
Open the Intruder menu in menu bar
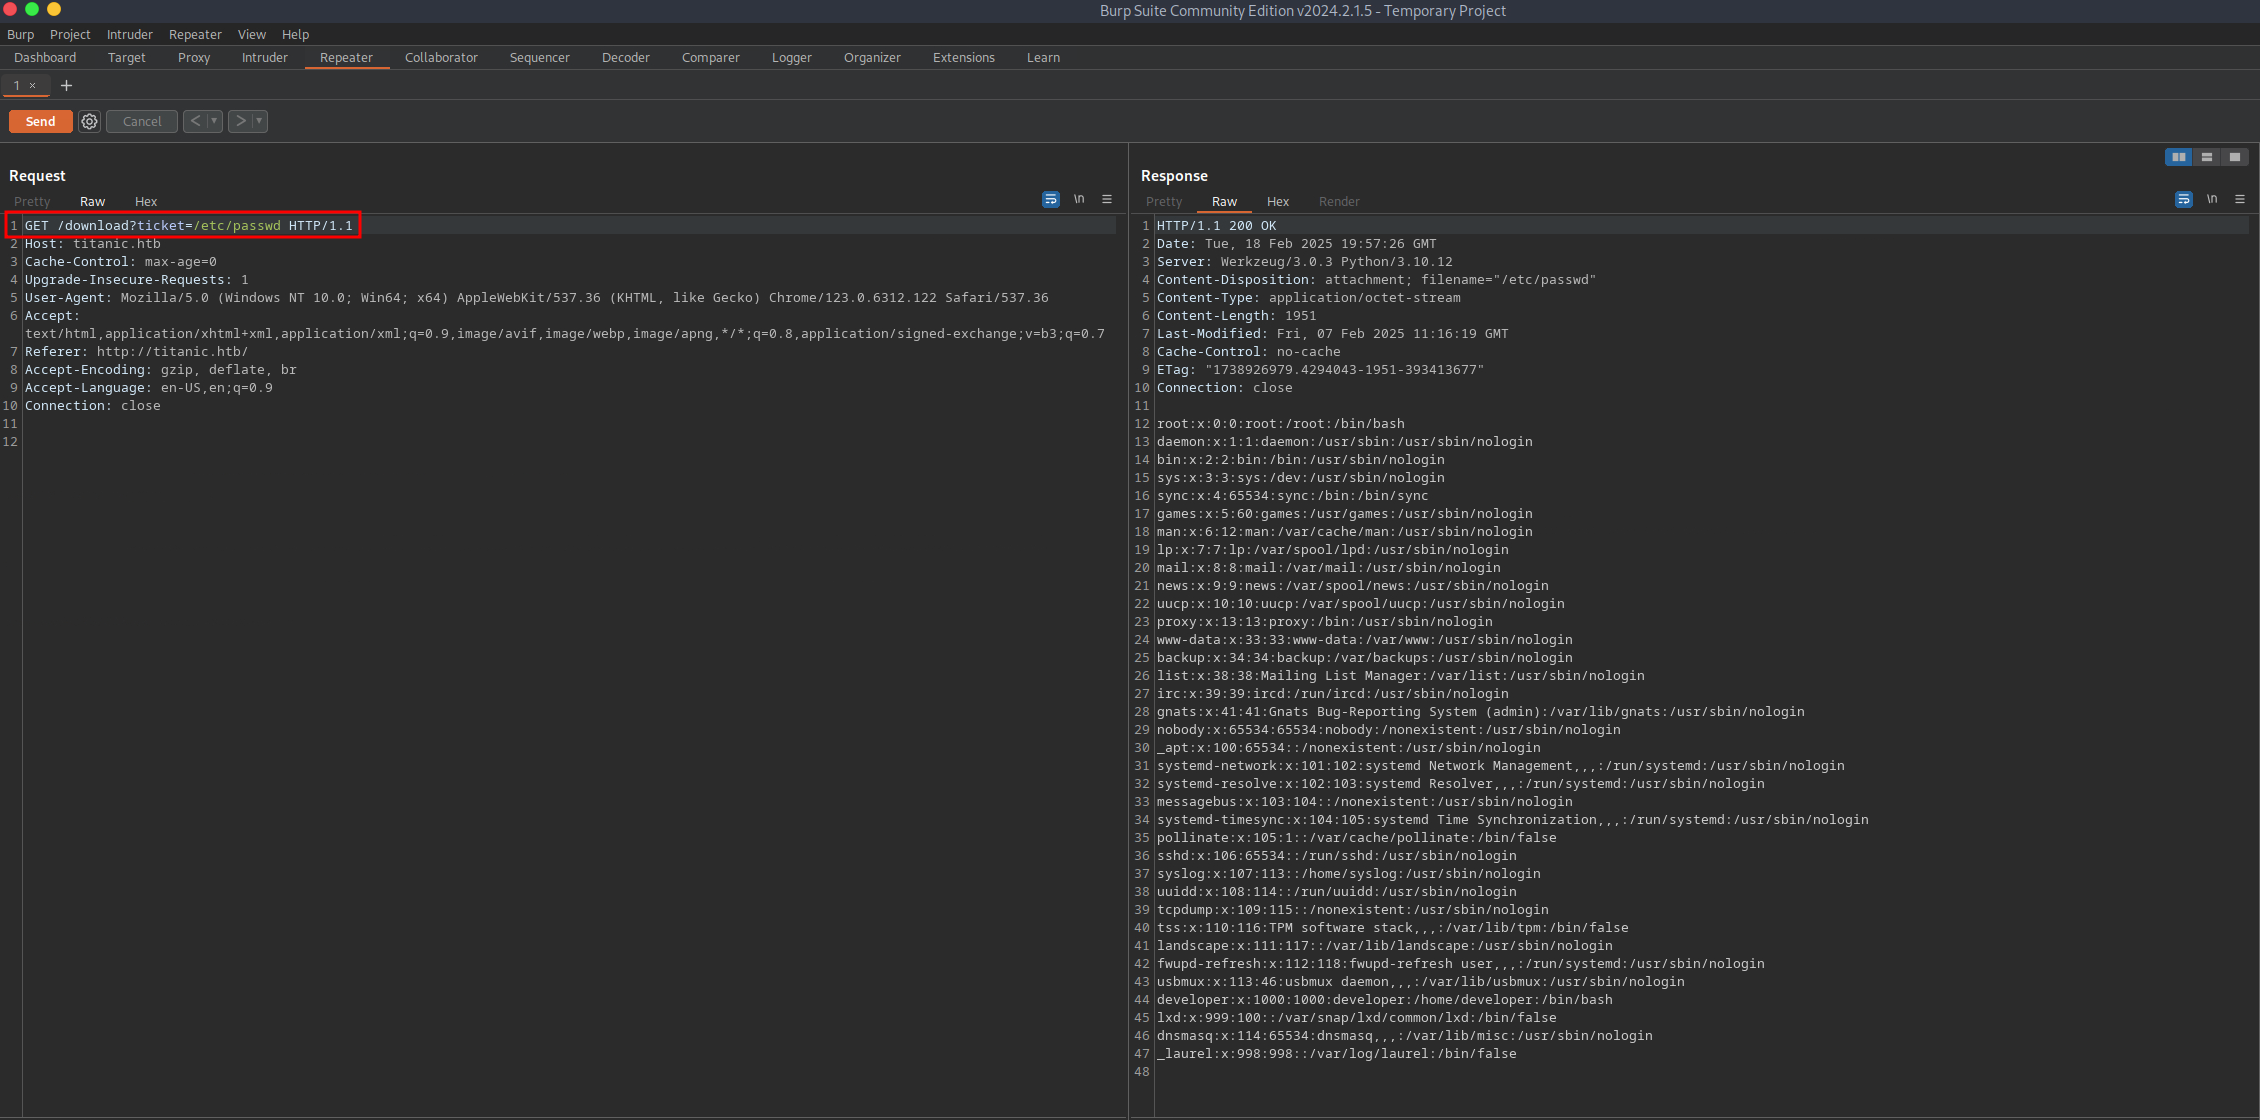click(x=130, y=34)
